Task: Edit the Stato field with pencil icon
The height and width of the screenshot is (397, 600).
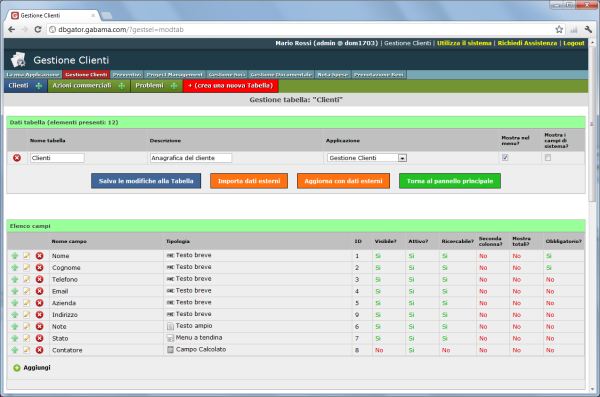Action: point(26,338)
